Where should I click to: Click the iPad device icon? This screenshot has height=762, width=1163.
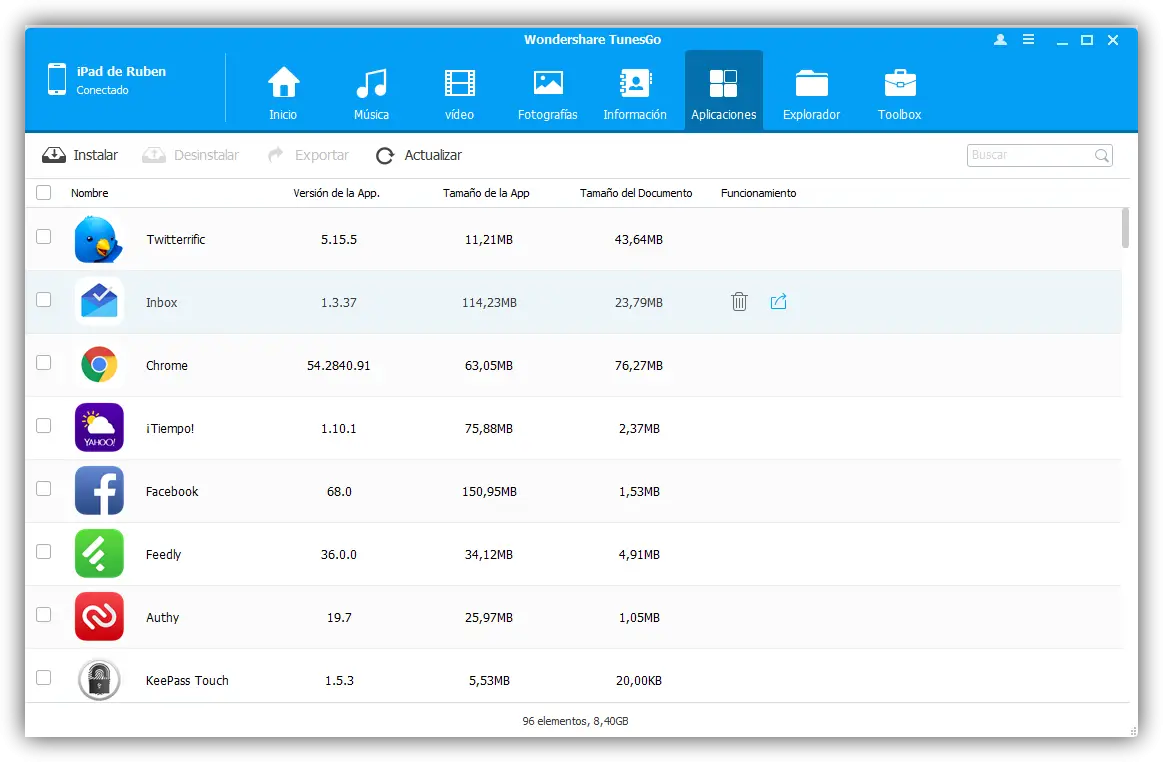(56, 79)
